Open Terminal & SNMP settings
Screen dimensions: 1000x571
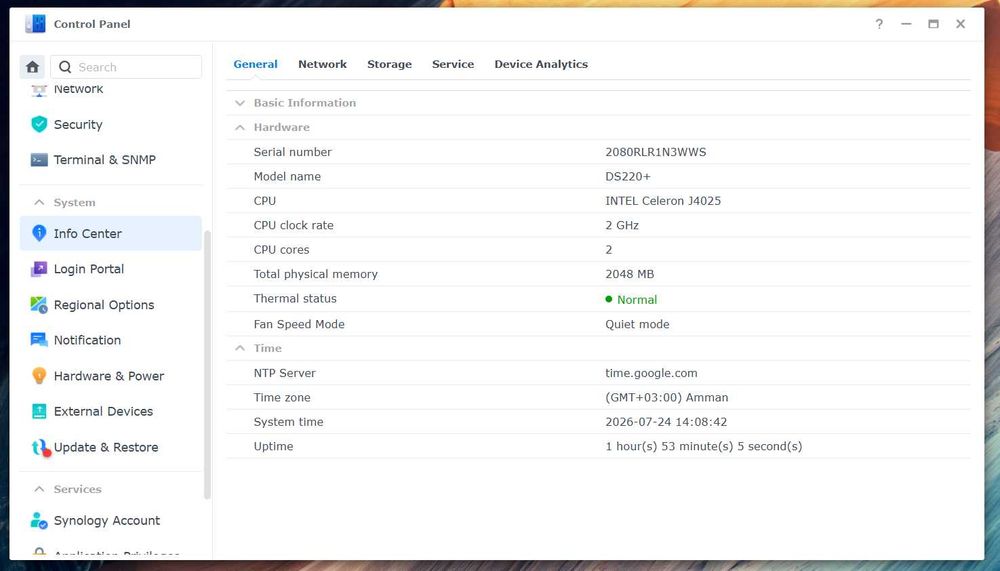(110, 159)
